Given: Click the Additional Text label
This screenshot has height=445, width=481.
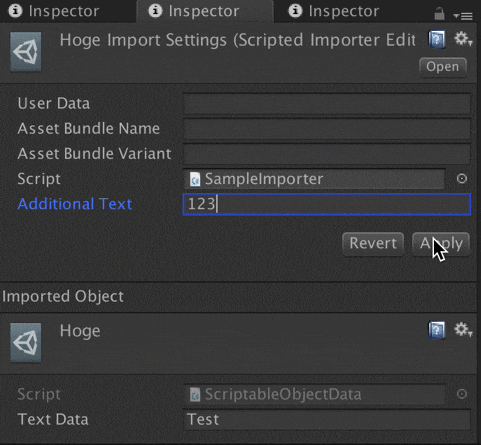Looking at the screenshot, I should click(x=75, y=204).
